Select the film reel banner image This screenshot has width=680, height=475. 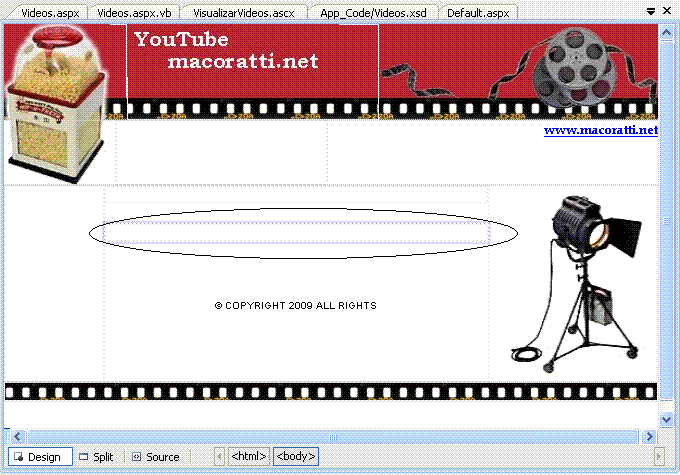(518, 72)
